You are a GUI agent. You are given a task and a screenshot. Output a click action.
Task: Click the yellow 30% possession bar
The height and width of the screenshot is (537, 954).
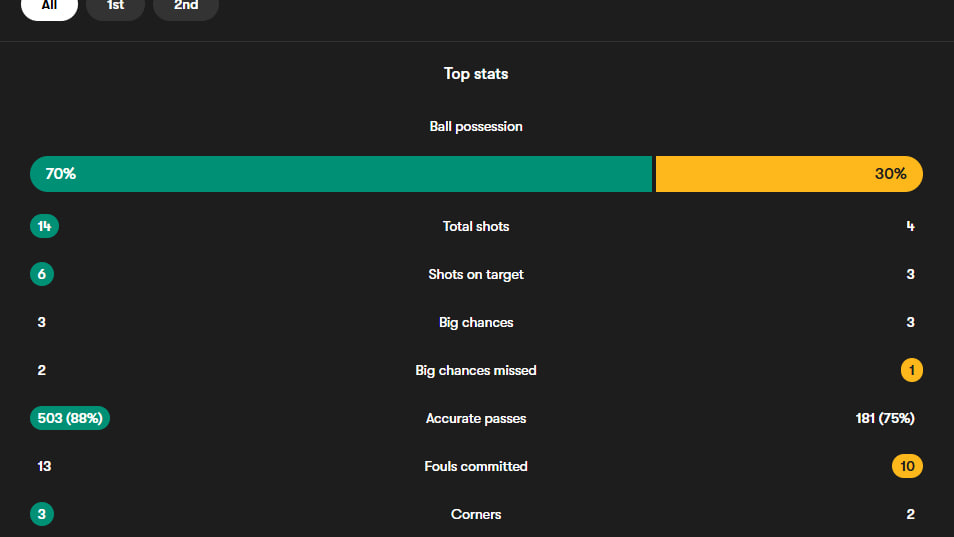click(x=788, y=174)
